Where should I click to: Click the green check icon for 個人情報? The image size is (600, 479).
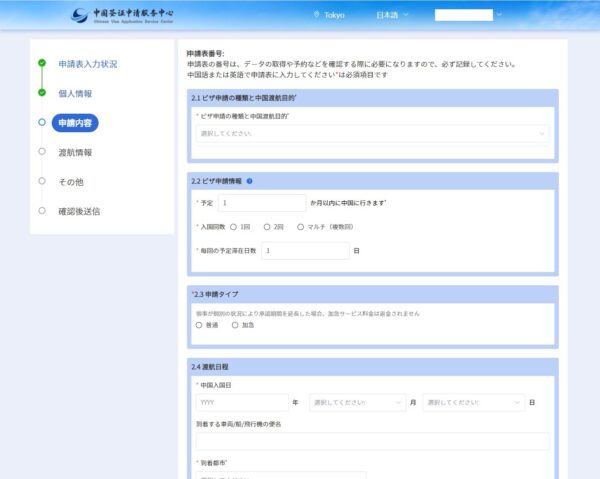(x=42, y=93)
